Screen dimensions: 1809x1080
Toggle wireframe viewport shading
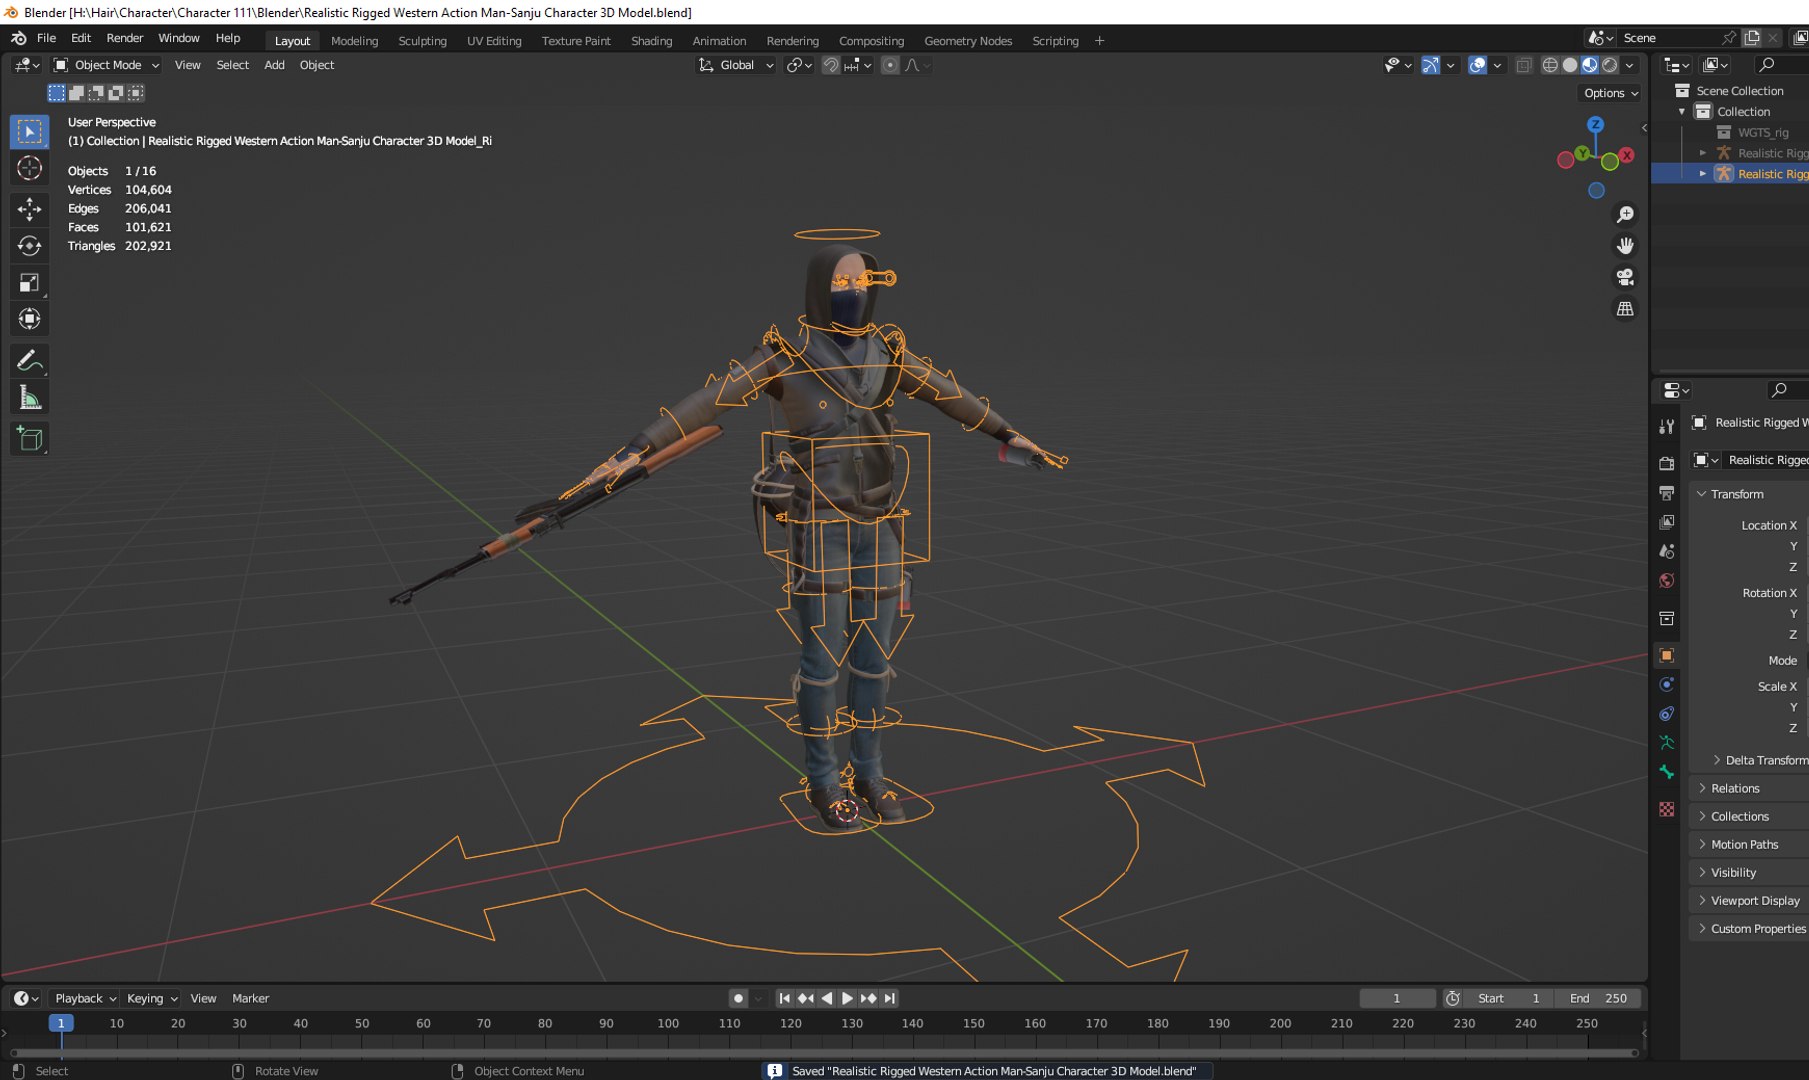(1550, 65)
